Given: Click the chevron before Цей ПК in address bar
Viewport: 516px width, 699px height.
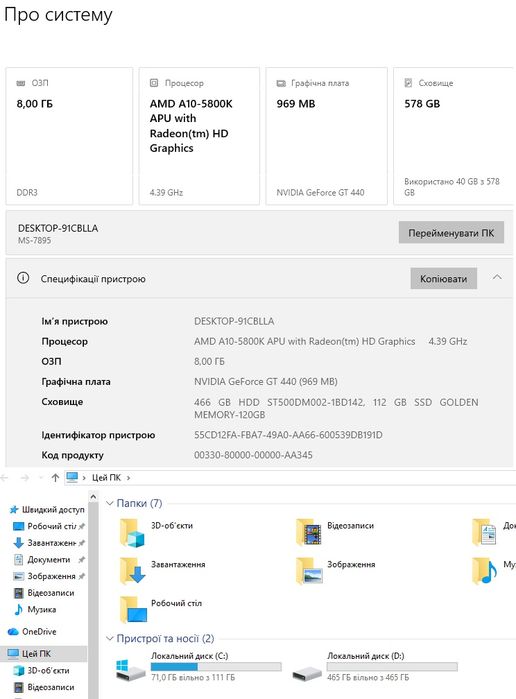Looking at the screenshot, I should 84,478.
